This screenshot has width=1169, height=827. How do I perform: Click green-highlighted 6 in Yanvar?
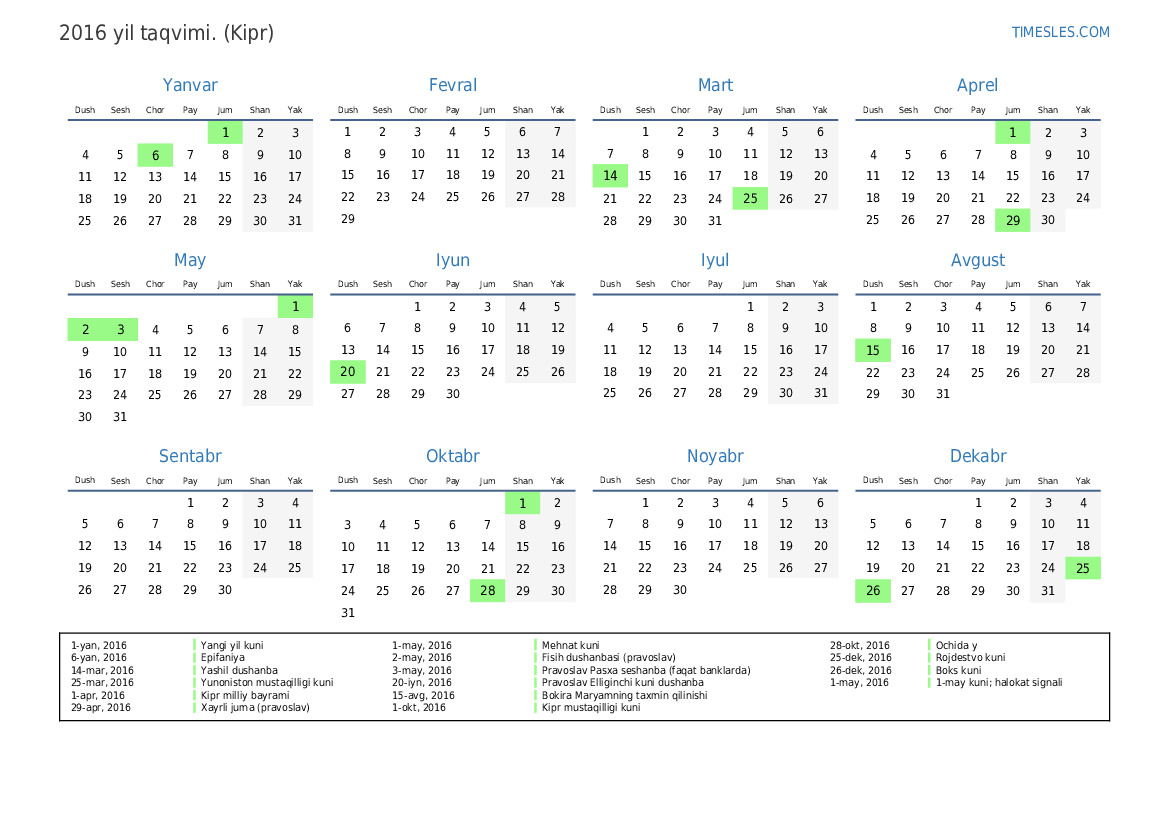point(155,155)
